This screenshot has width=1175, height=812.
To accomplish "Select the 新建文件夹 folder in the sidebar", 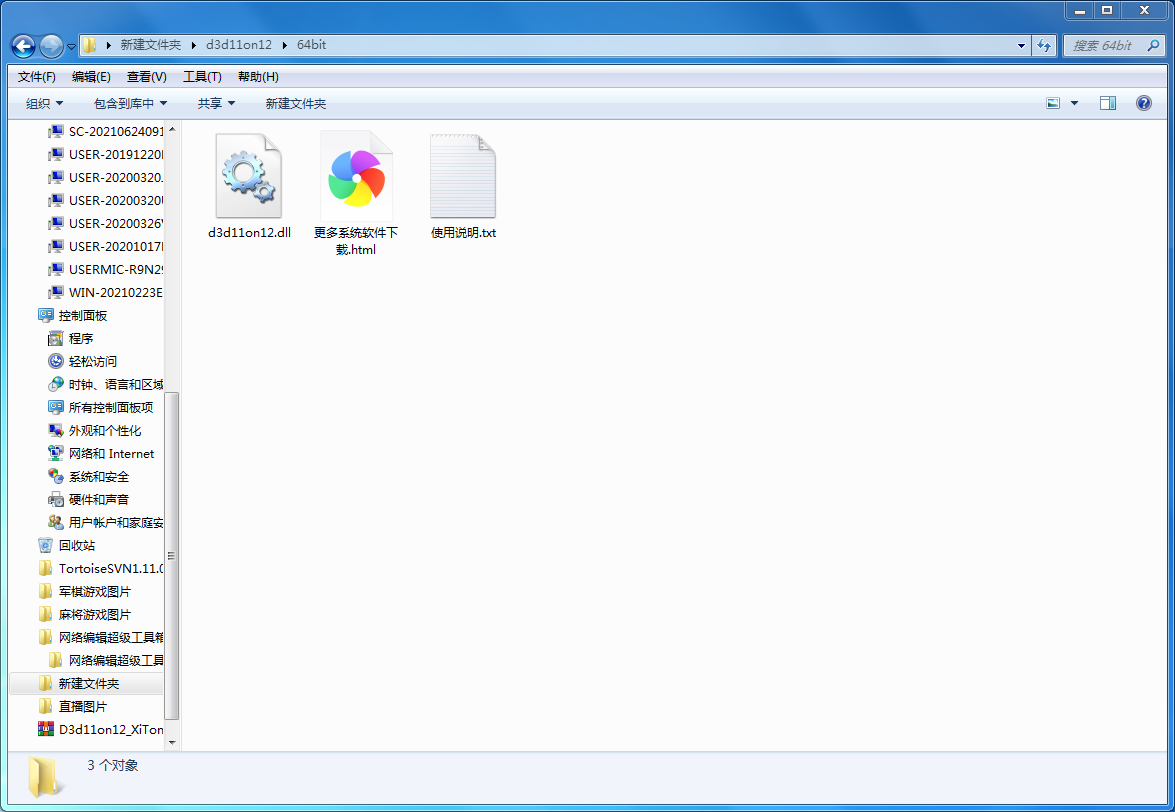I will click(x=88, y=683).
